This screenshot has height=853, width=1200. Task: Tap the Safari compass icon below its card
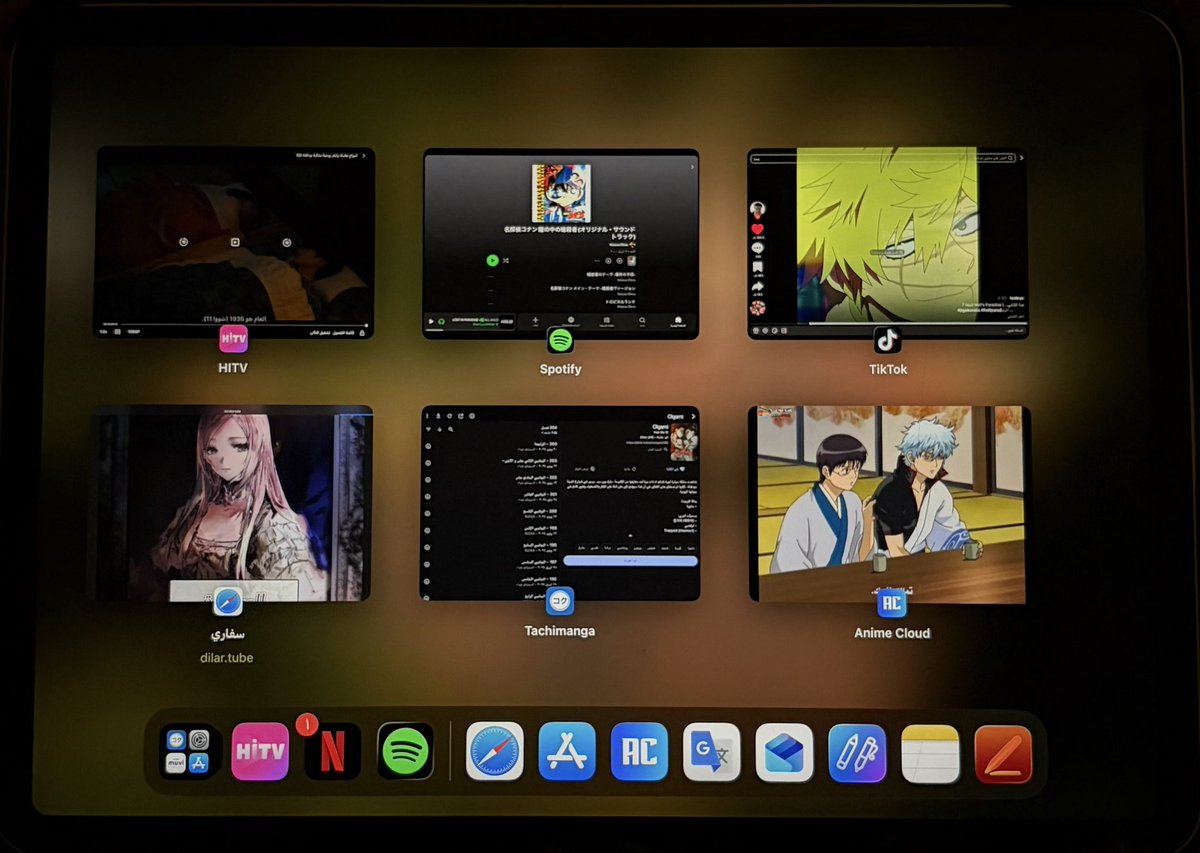228,603
